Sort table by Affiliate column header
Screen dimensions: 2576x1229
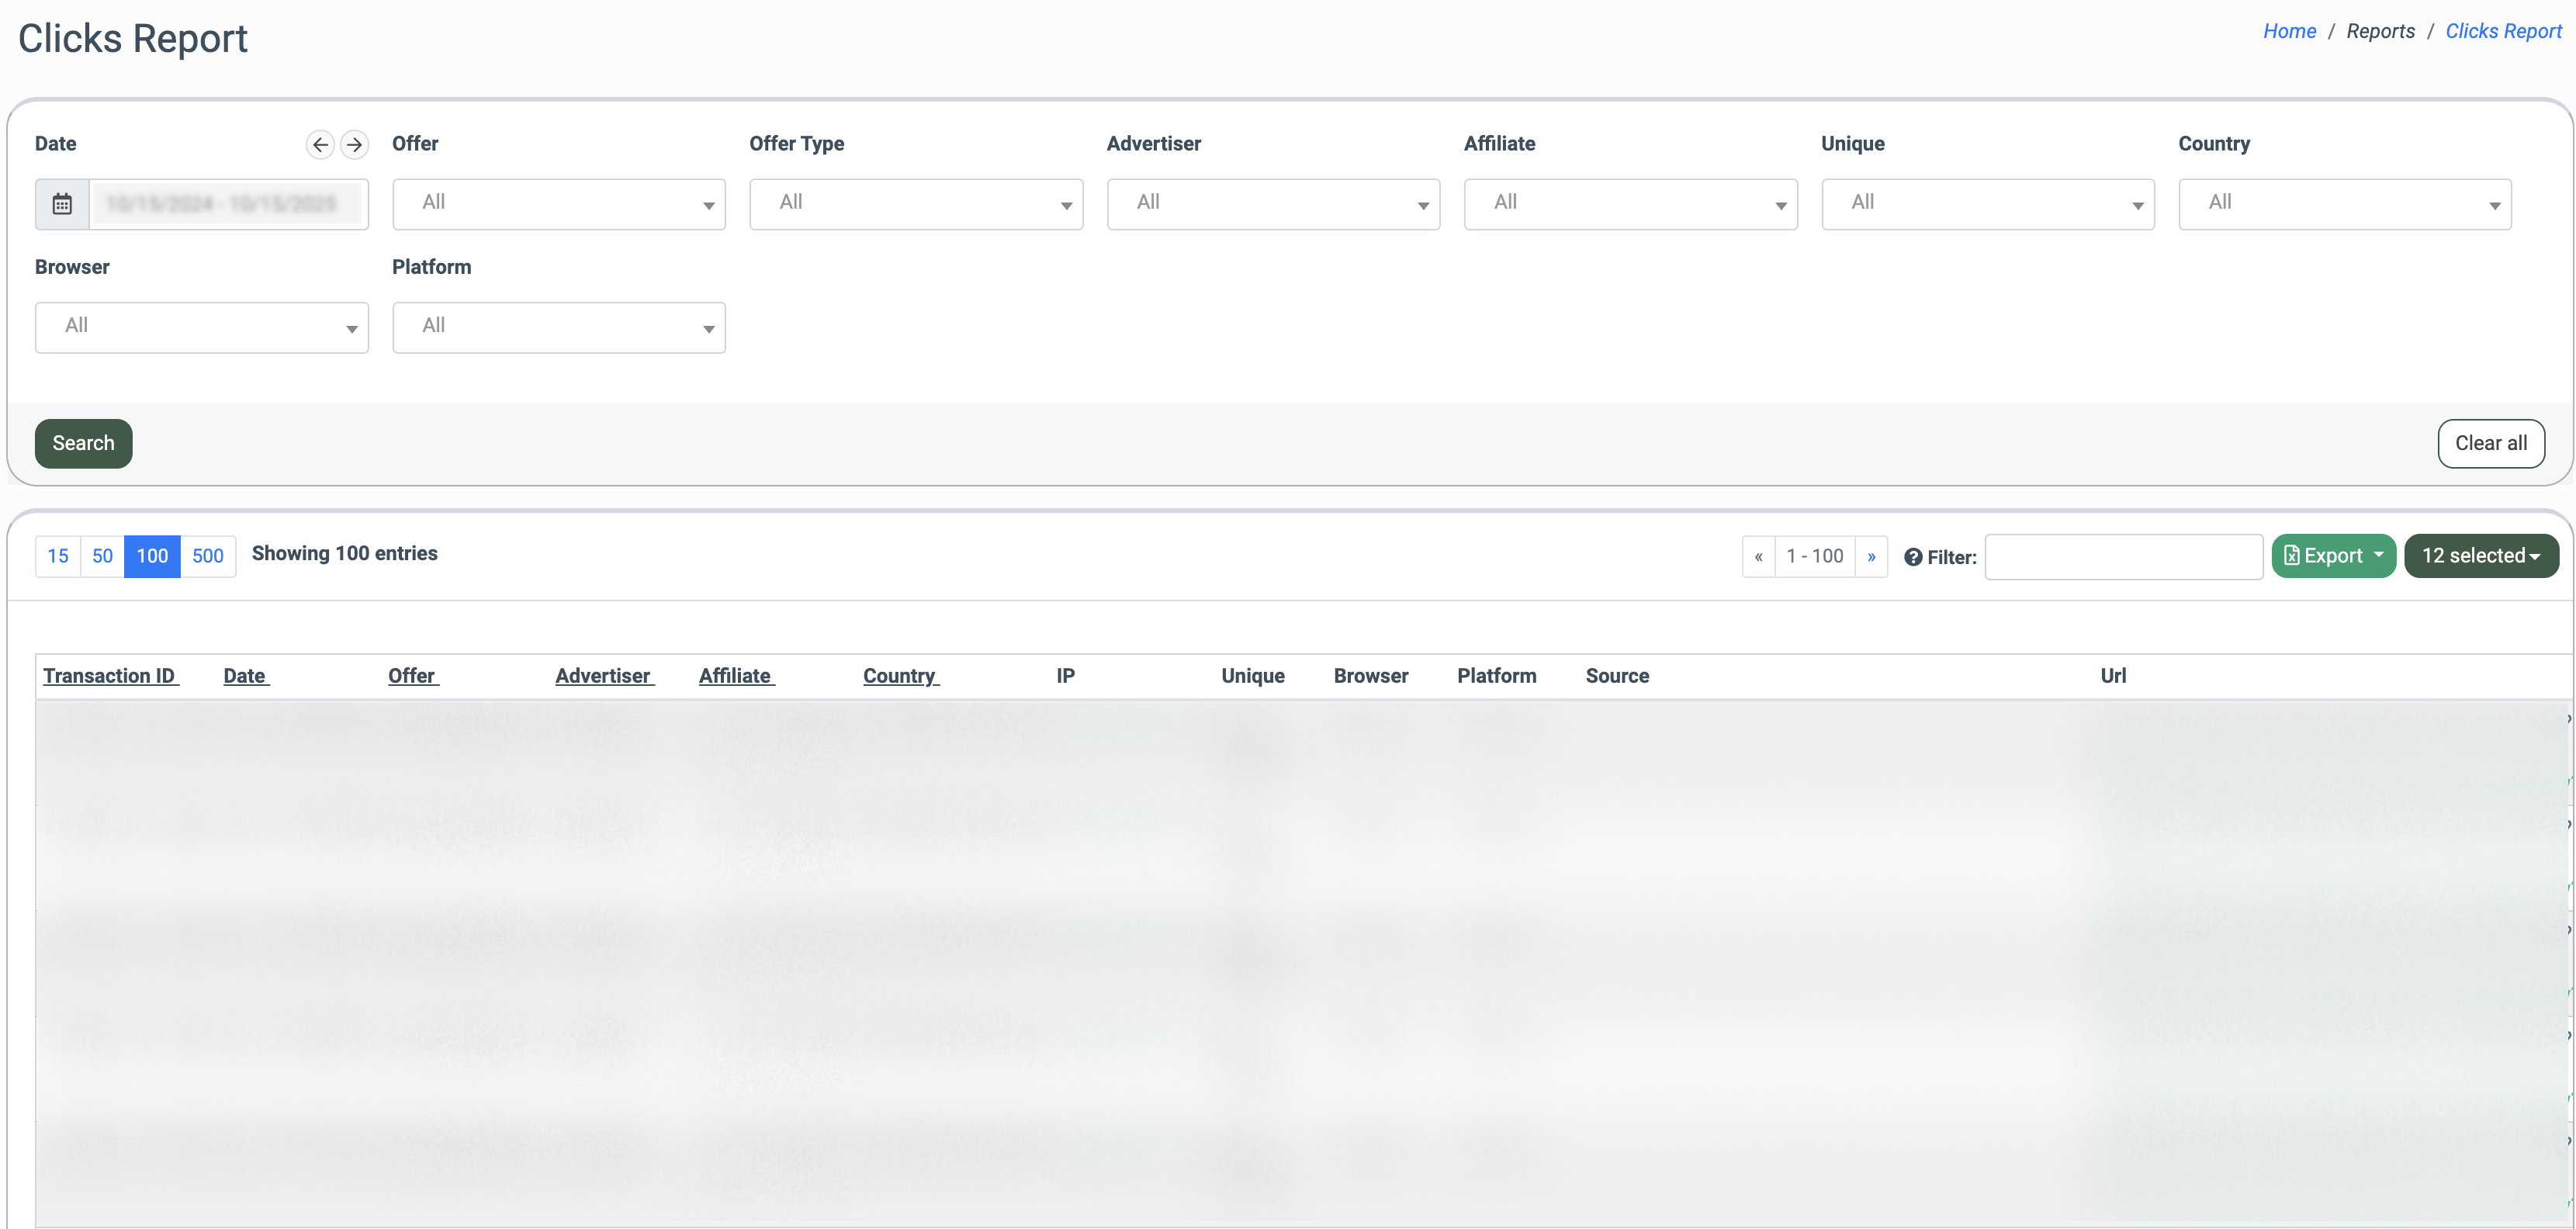pyautogui.click(x=736, y=676)
